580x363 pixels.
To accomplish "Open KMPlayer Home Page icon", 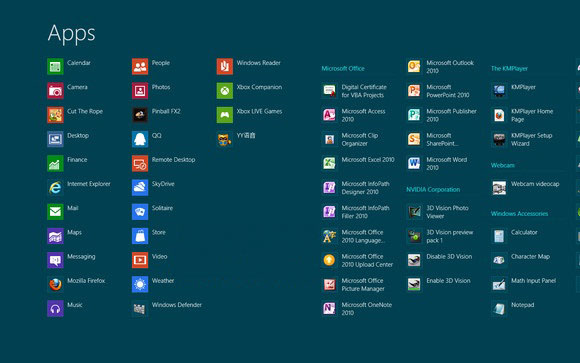I will pos(499,115).
